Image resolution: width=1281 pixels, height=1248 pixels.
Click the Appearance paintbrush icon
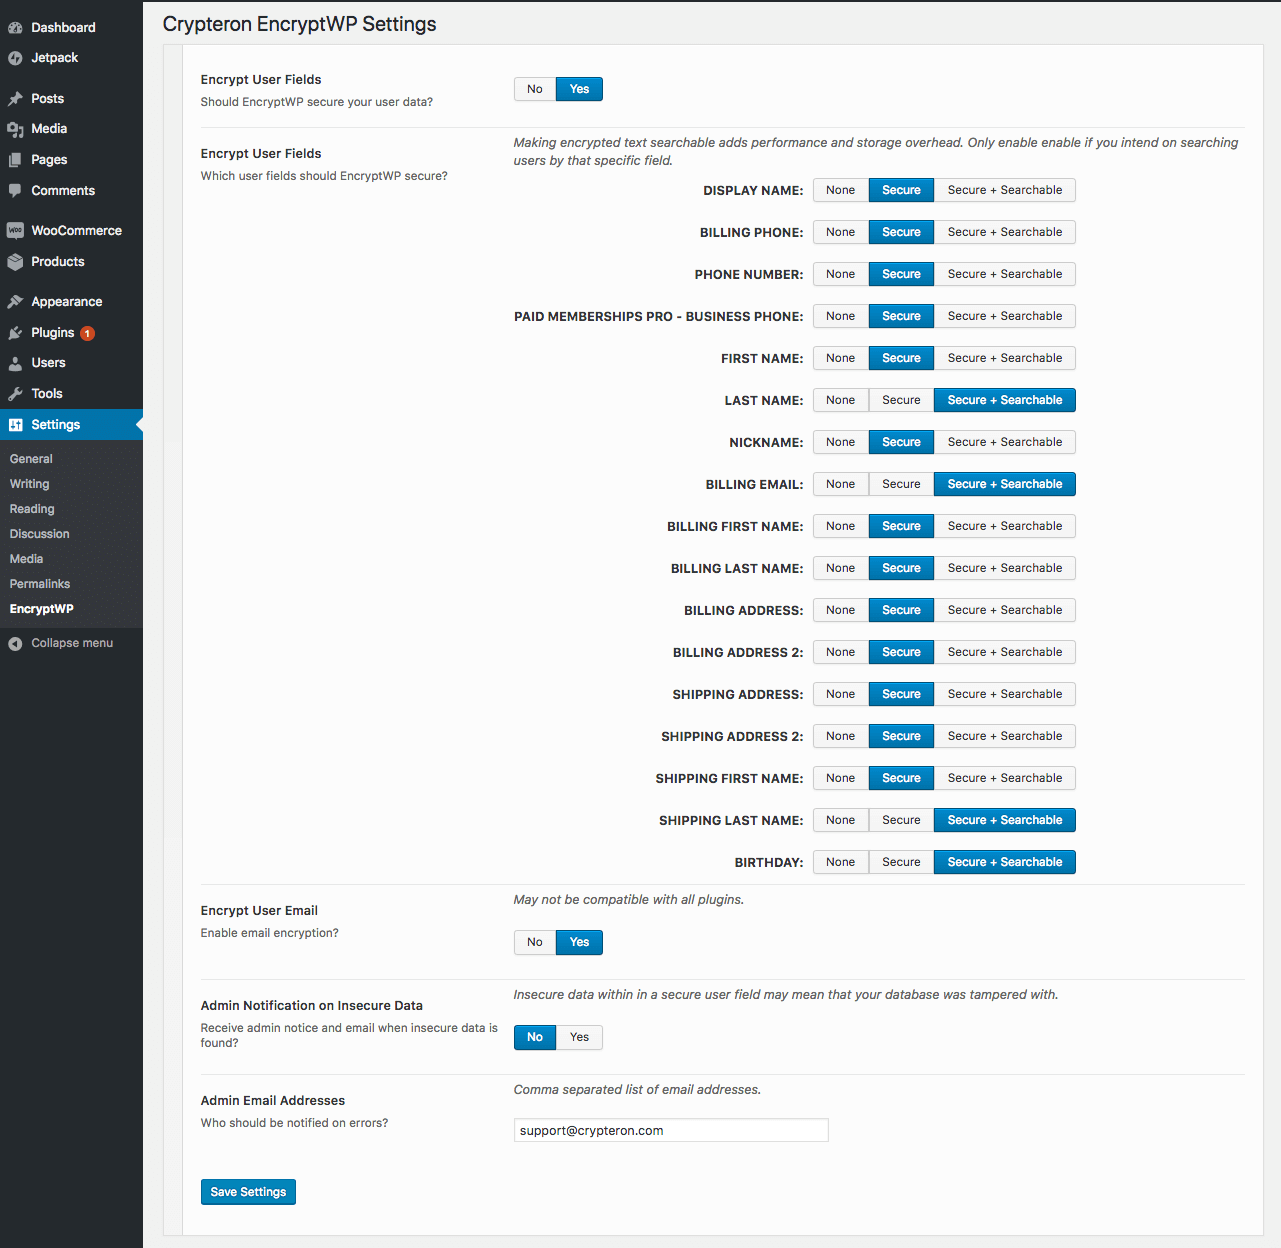[15, 302]
